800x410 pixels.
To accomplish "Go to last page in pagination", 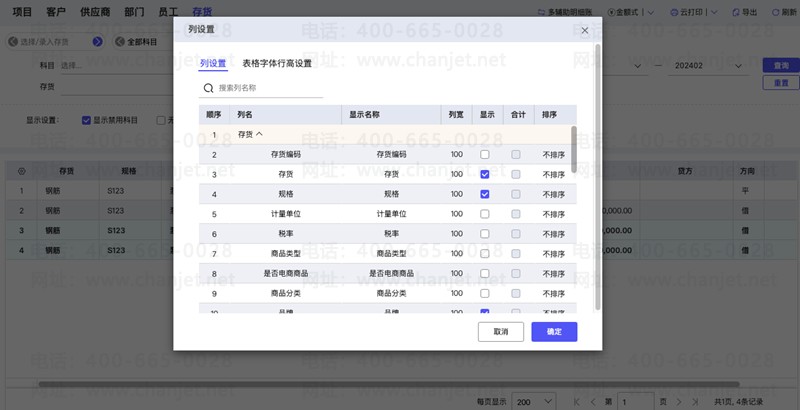I will click(x=695, y=402).
